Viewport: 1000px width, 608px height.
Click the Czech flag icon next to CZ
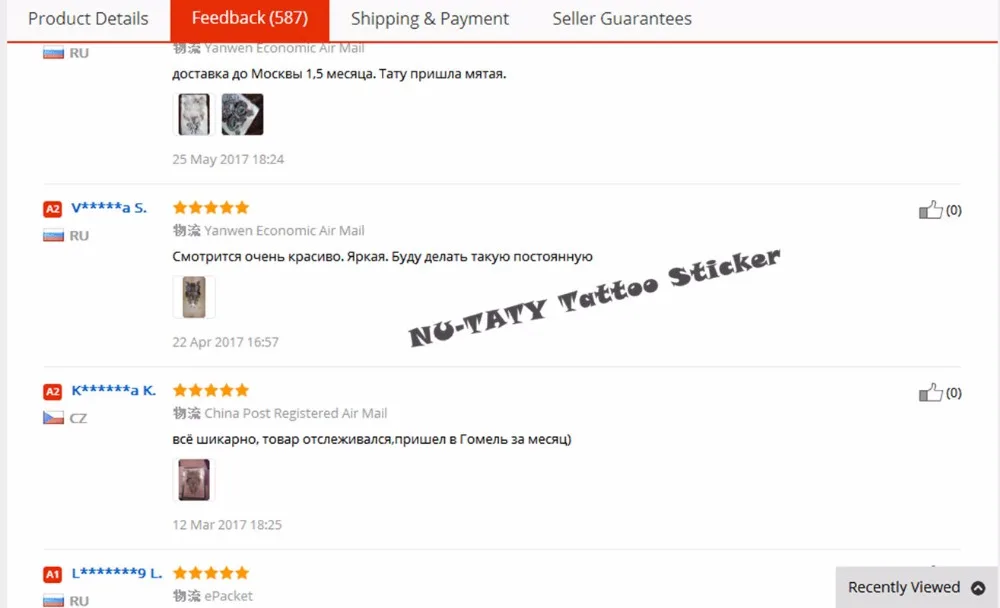click(x=53, y=418)
